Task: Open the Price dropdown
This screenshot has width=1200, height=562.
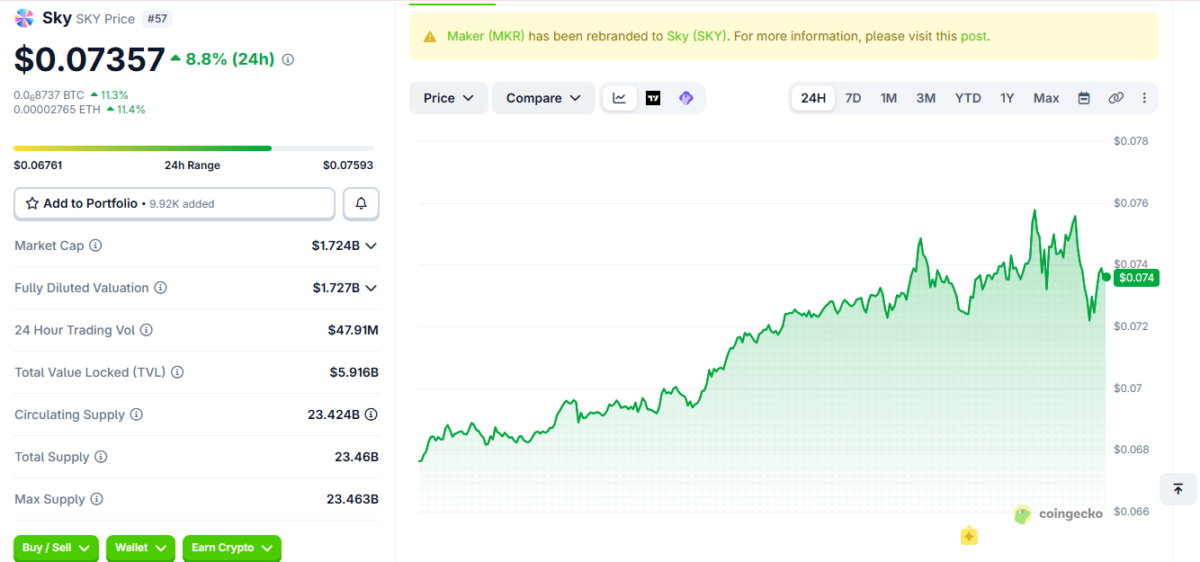Action: pyautogui.click(x=449, y=98)
